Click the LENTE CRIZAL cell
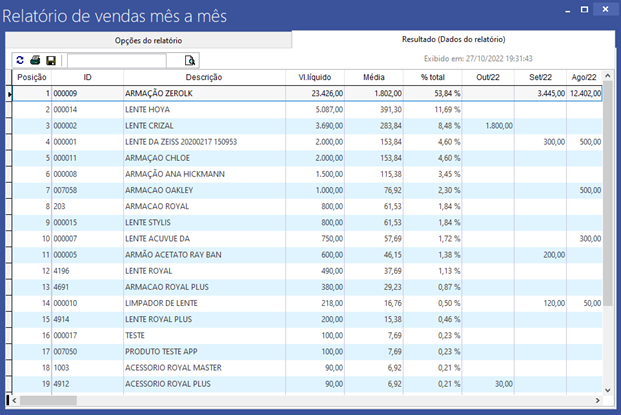The height and width of the screenshot is (415, 621). click(x=204, y=126)
